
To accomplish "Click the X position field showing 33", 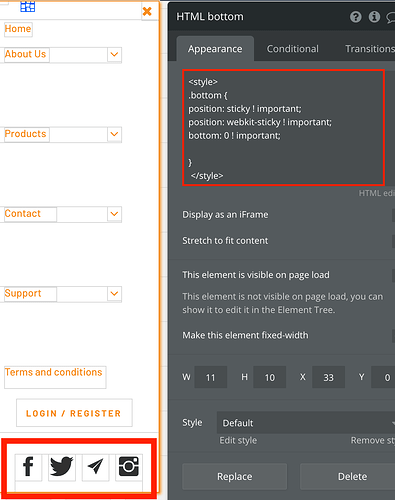I will (329, 377).
